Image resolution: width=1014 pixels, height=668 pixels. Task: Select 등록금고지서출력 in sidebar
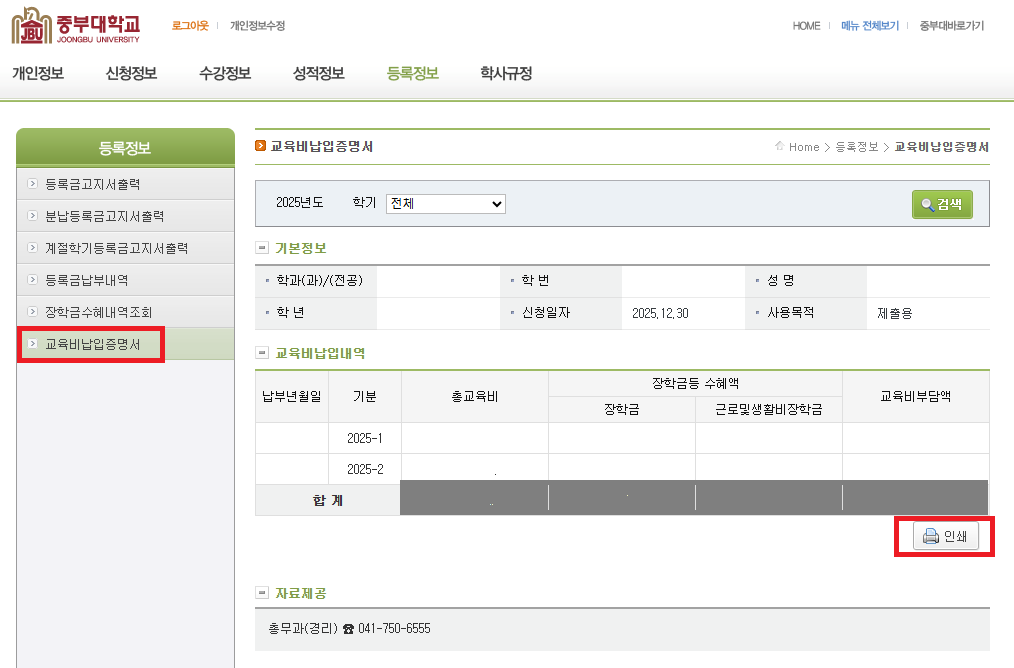coord(93,184)
